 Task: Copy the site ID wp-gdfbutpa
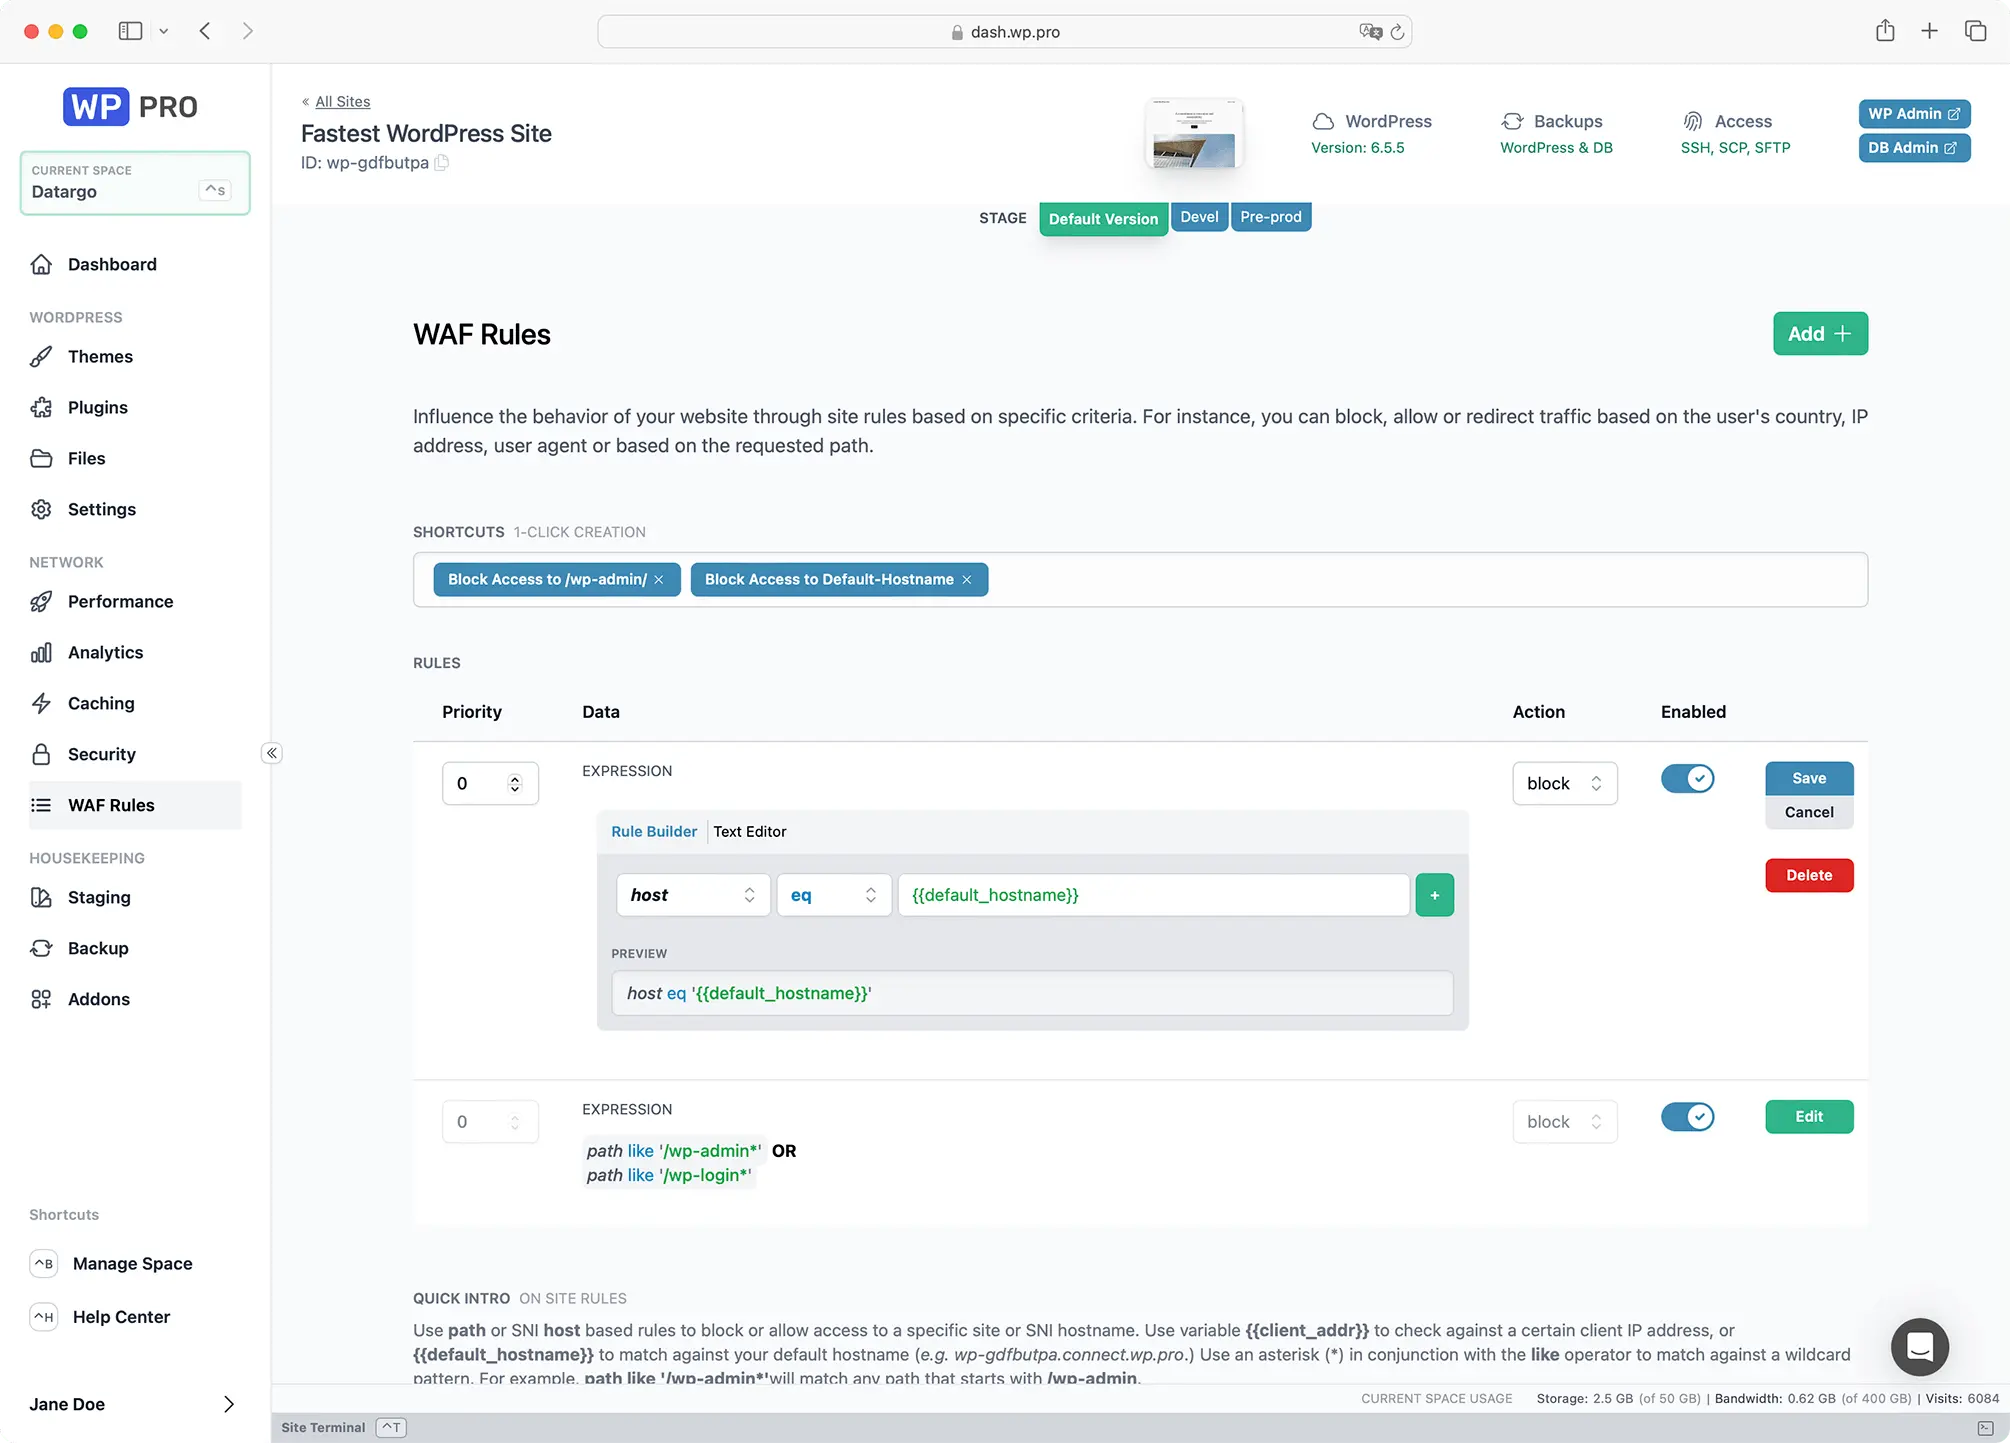pyautogui.click(x=442, y=163)
